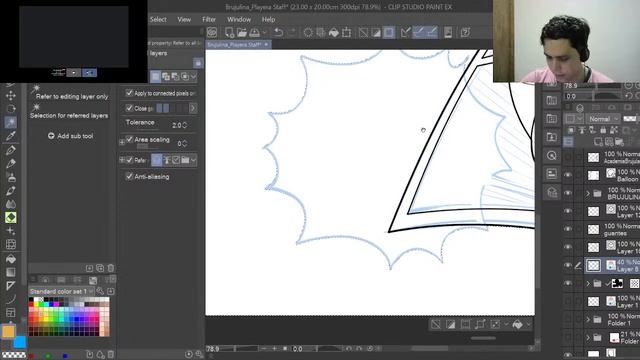Click the Snap to ruler icon
Screen dimensions: 640x360
click(405, 32)
